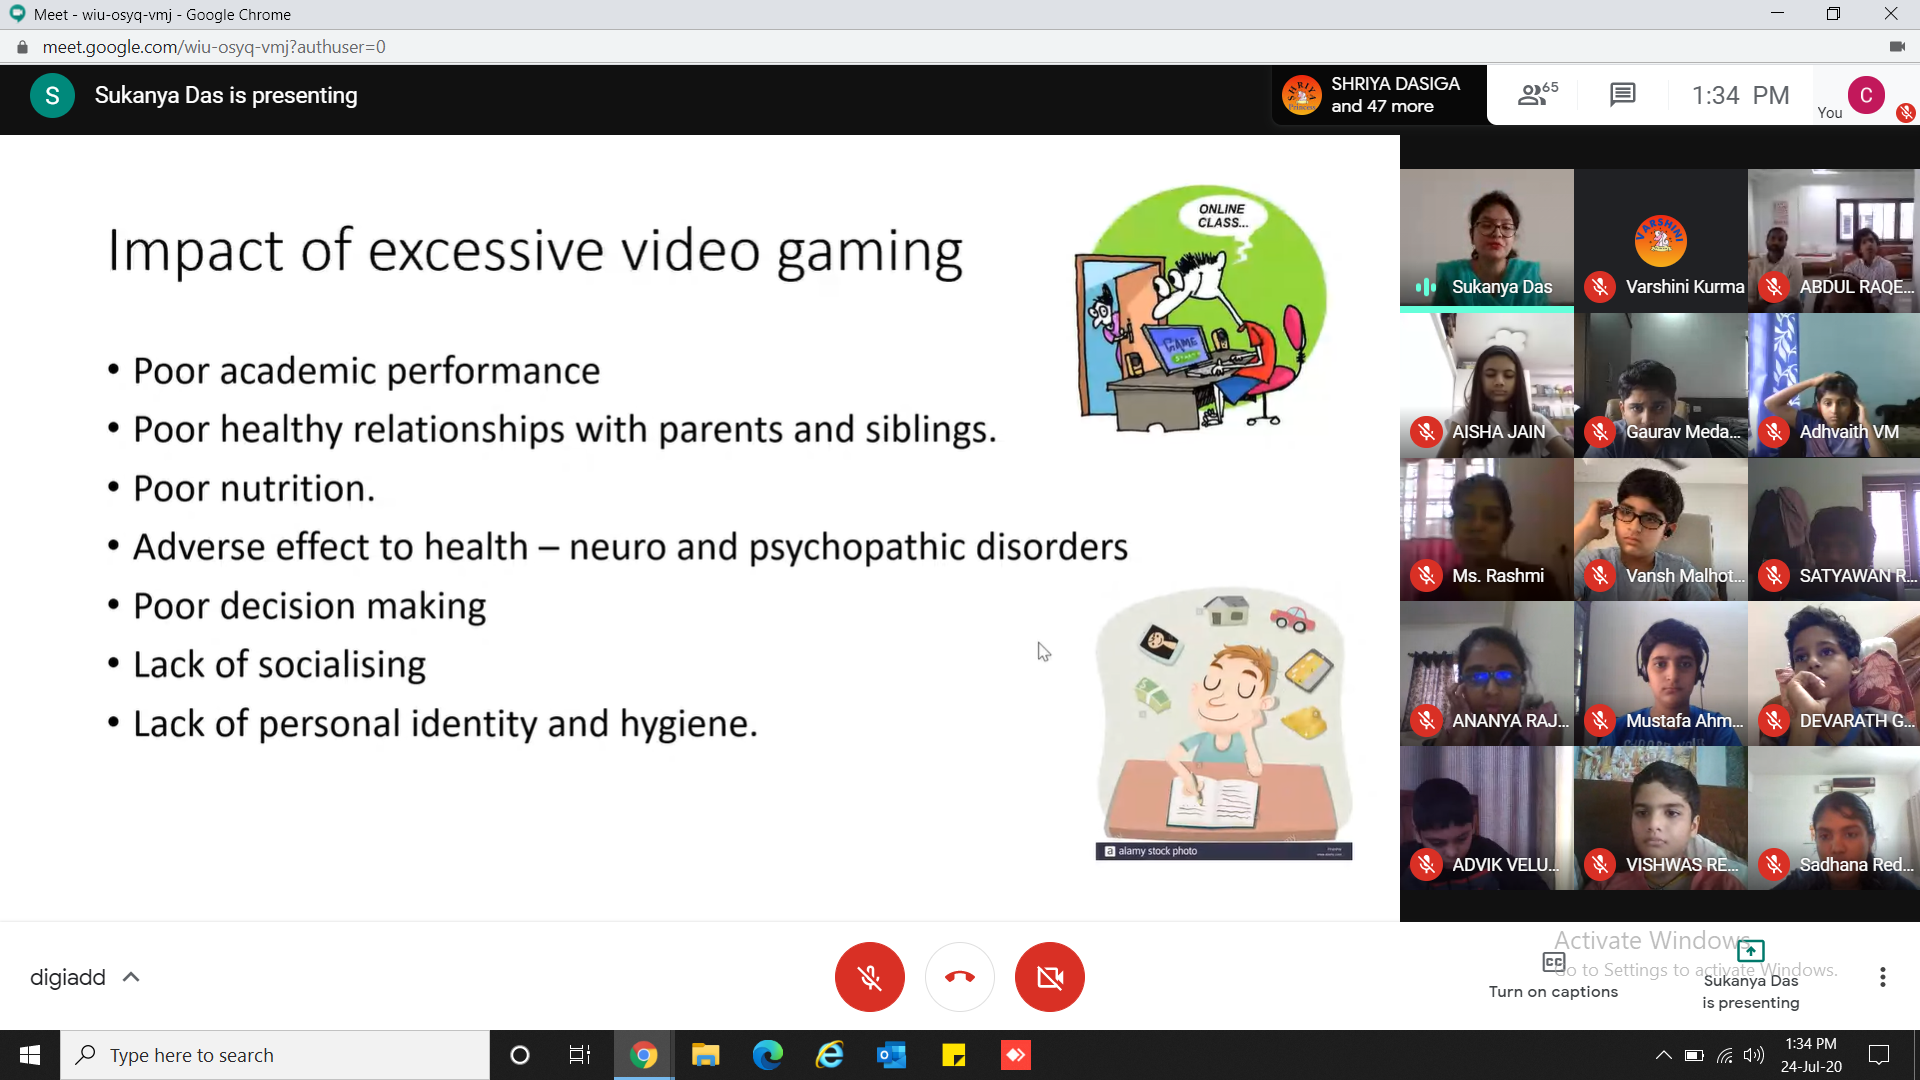Show hidden system tray icons
Screen dimensions: 1920x1080
click(x=1663, y=1055)
